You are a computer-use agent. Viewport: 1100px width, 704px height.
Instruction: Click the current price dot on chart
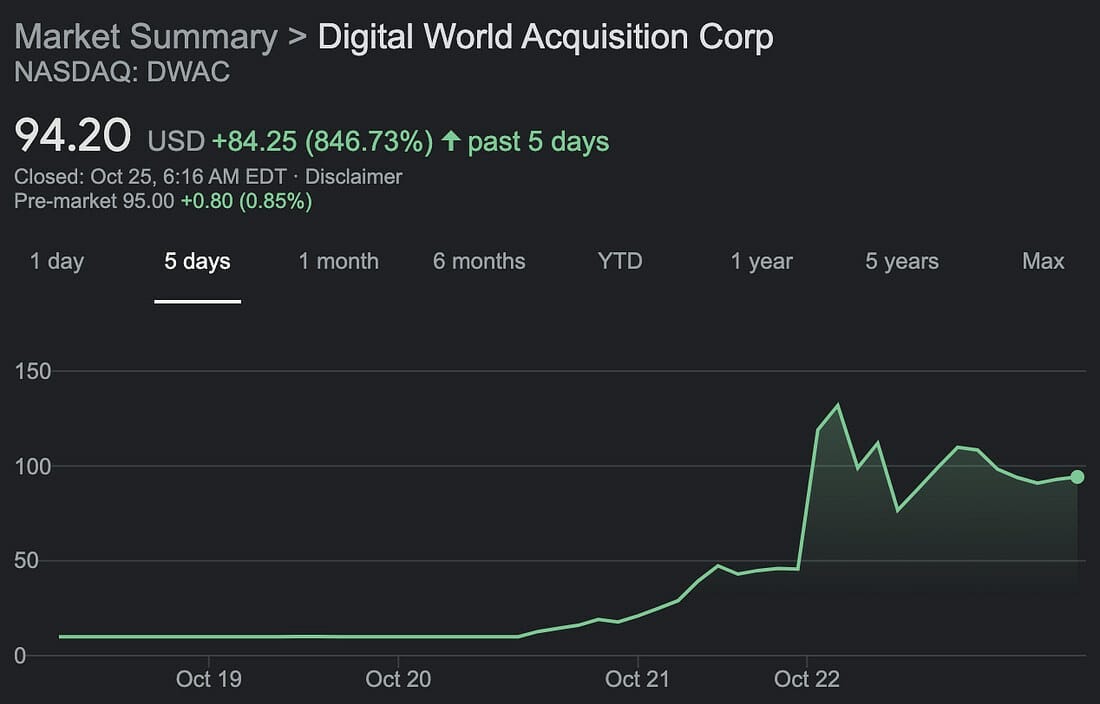coord(1078,477)
